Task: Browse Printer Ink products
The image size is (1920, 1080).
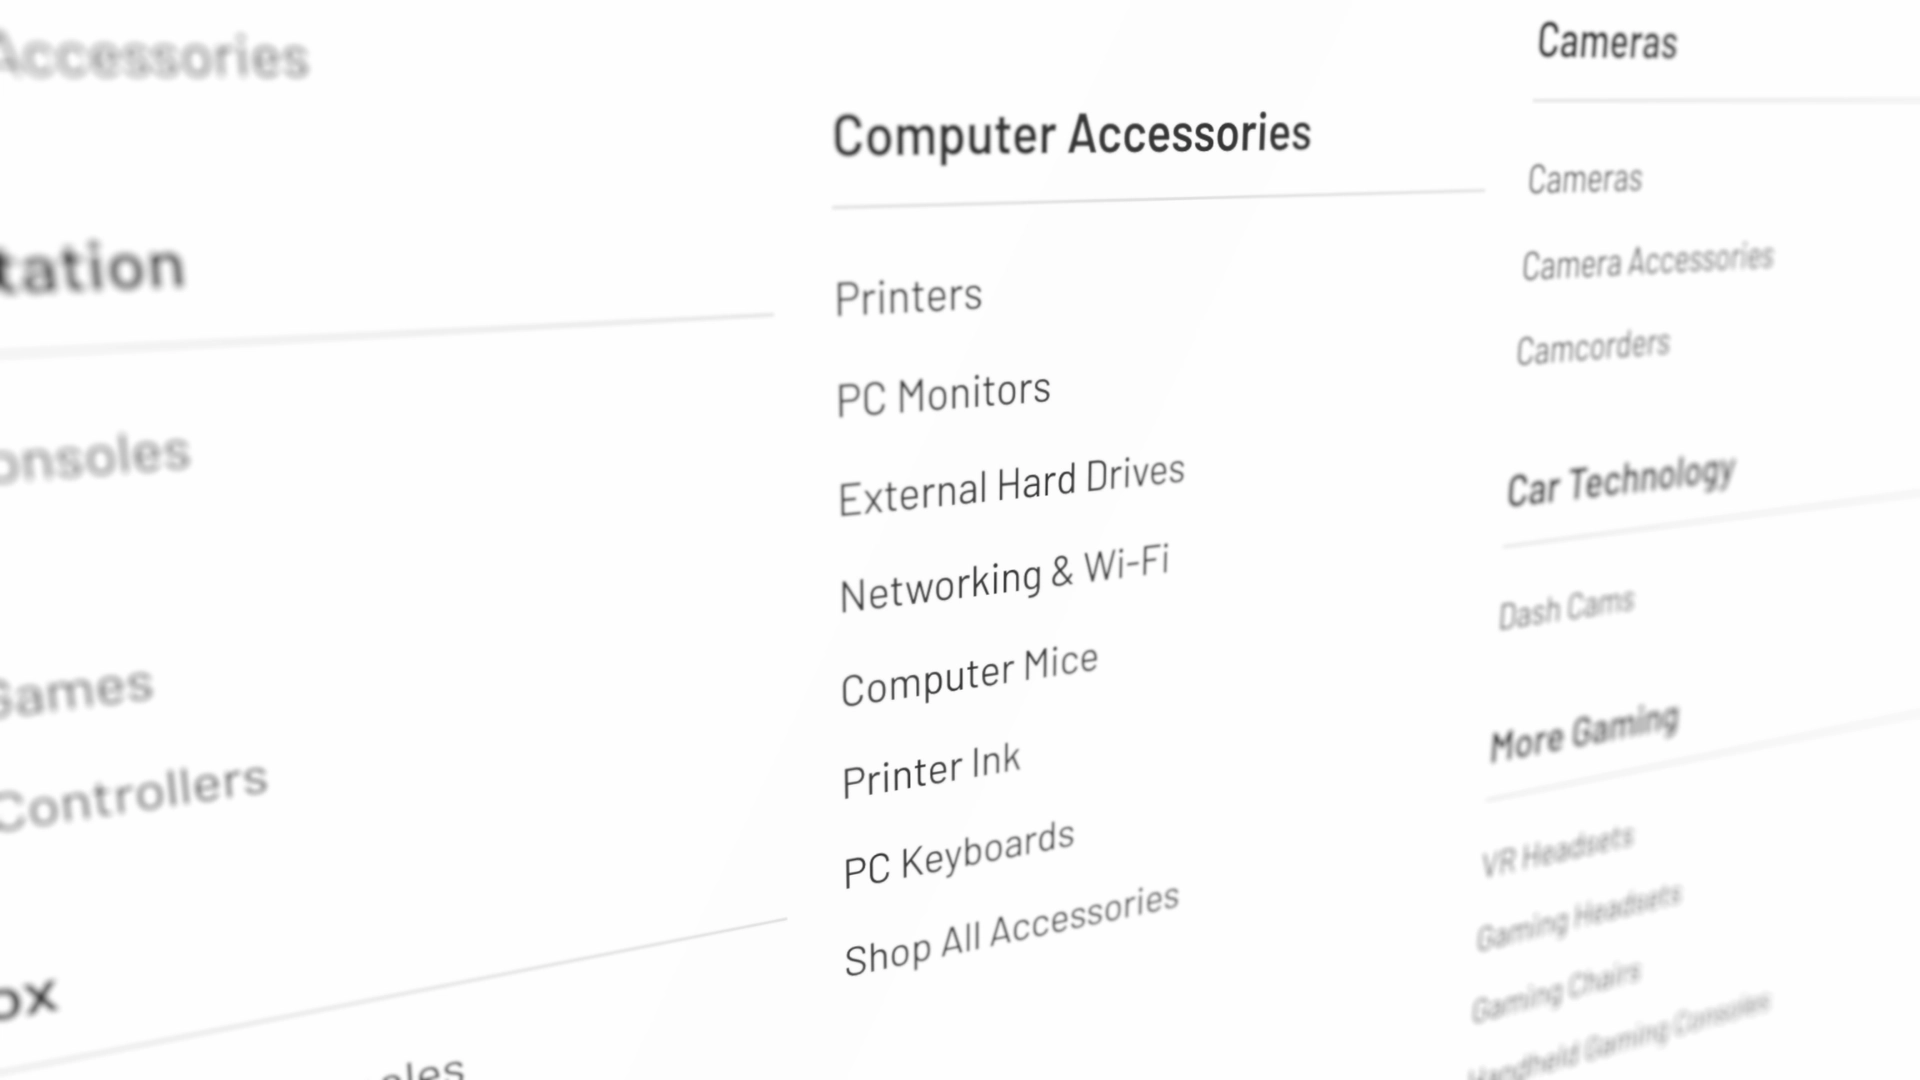Action: (x=931, y=770)
